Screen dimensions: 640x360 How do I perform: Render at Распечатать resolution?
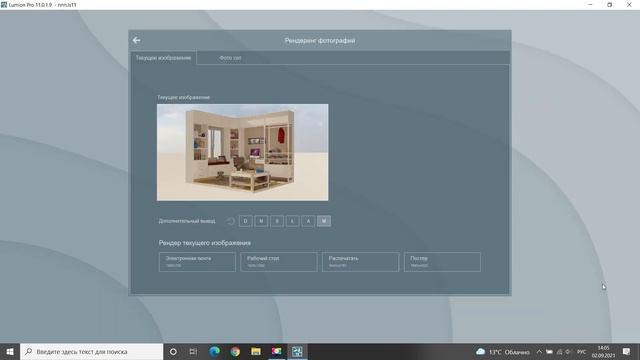pos(360,262)
